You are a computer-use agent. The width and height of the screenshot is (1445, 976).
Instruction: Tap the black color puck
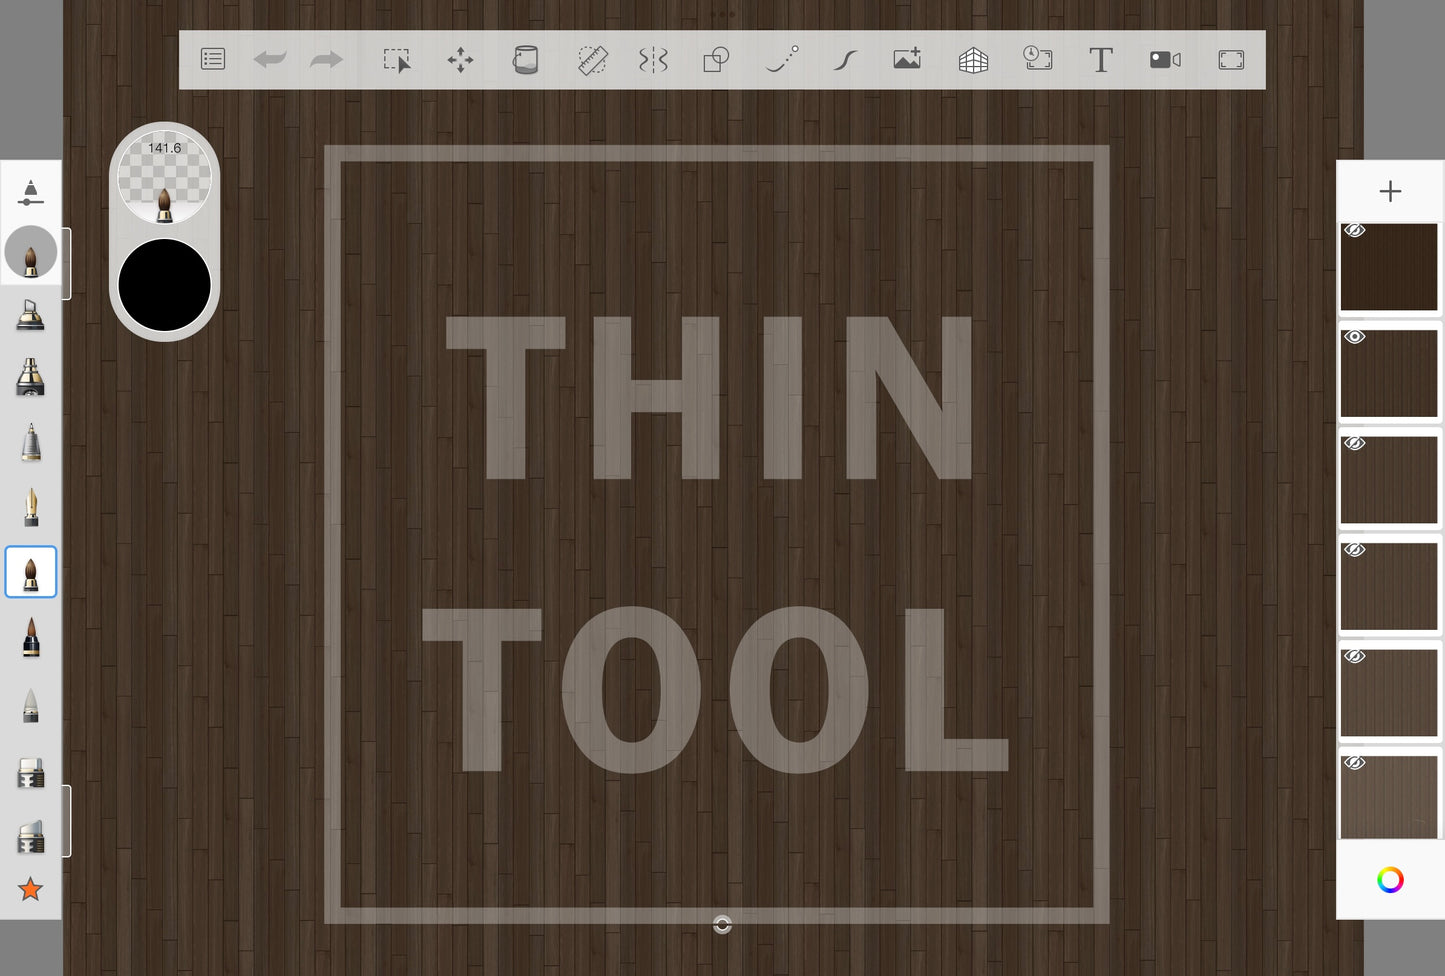(x=165, y=285)
